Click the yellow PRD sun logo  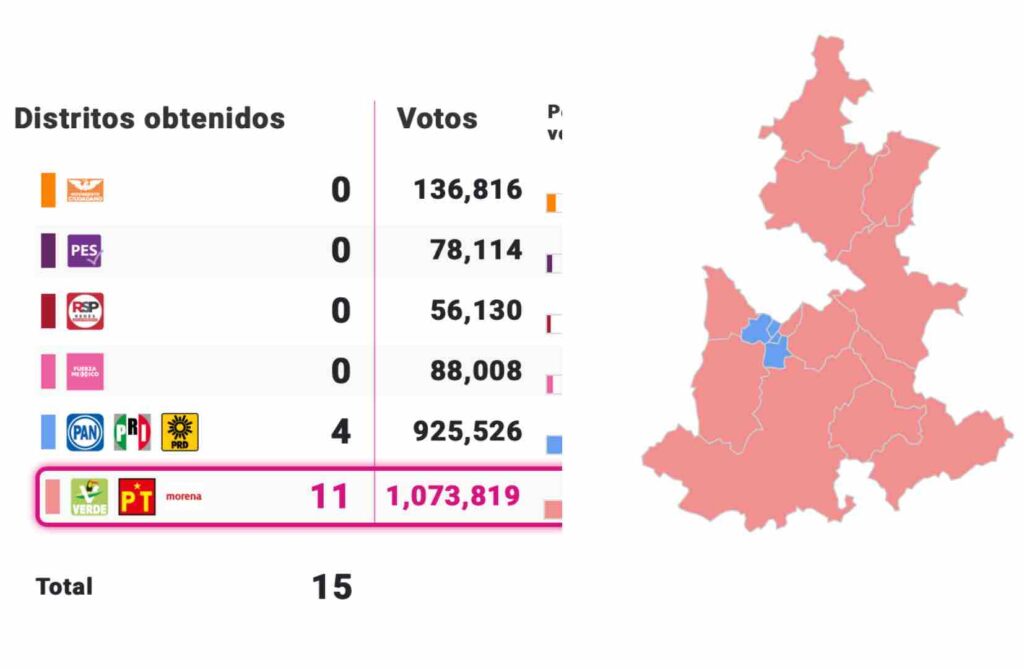[x=180, y=432]
